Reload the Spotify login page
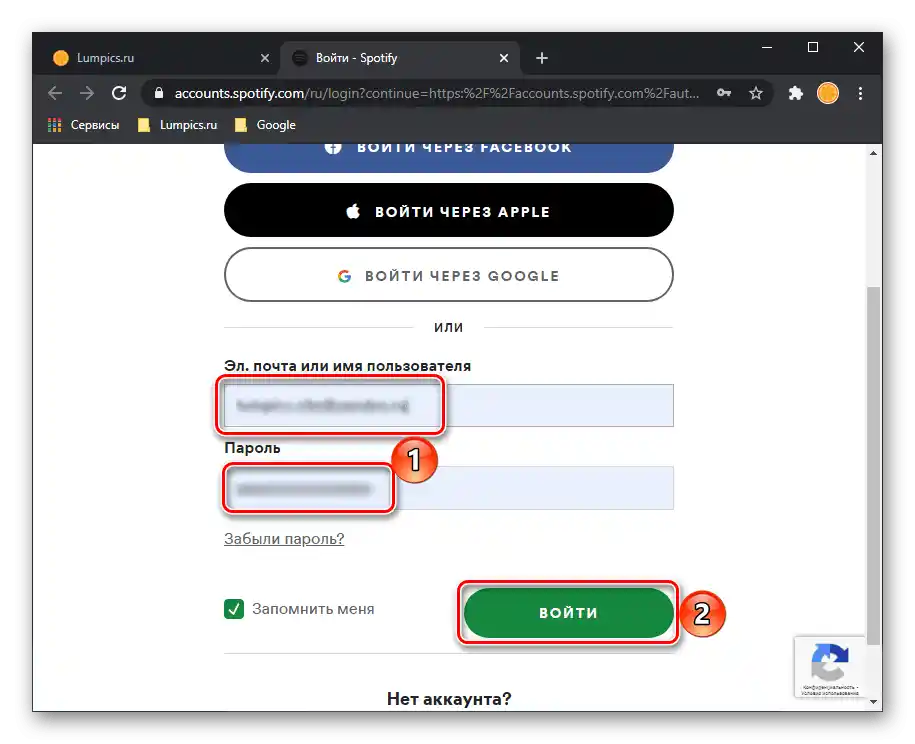 point(119,93)
